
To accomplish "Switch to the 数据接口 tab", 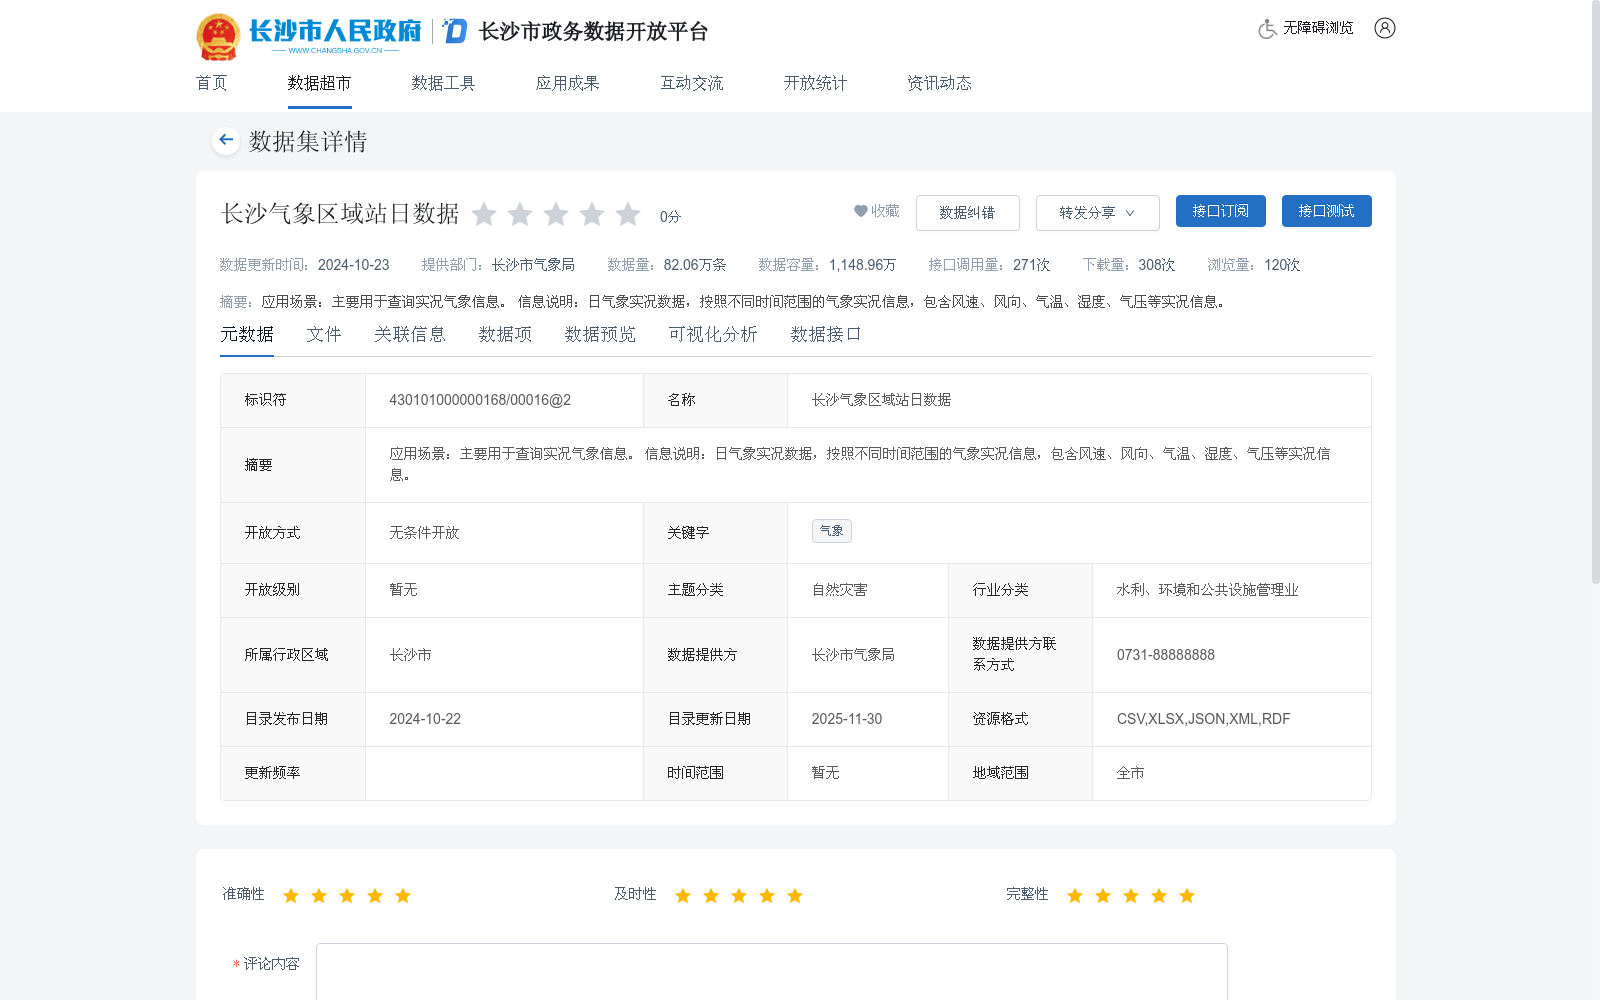I will [x=826, y=334].
